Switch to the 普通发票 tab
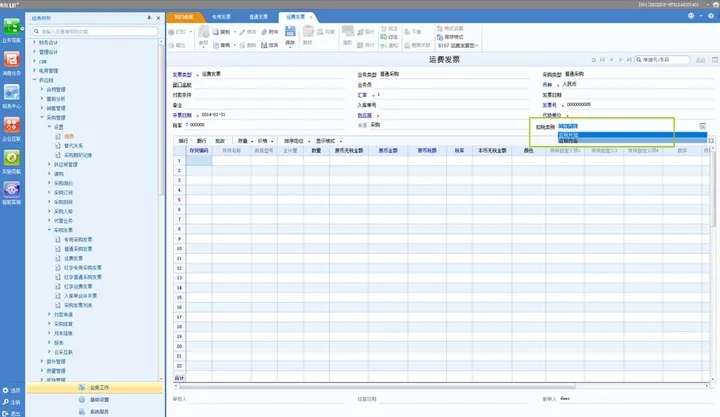720x417 pixels. click(x=259, y=17)
